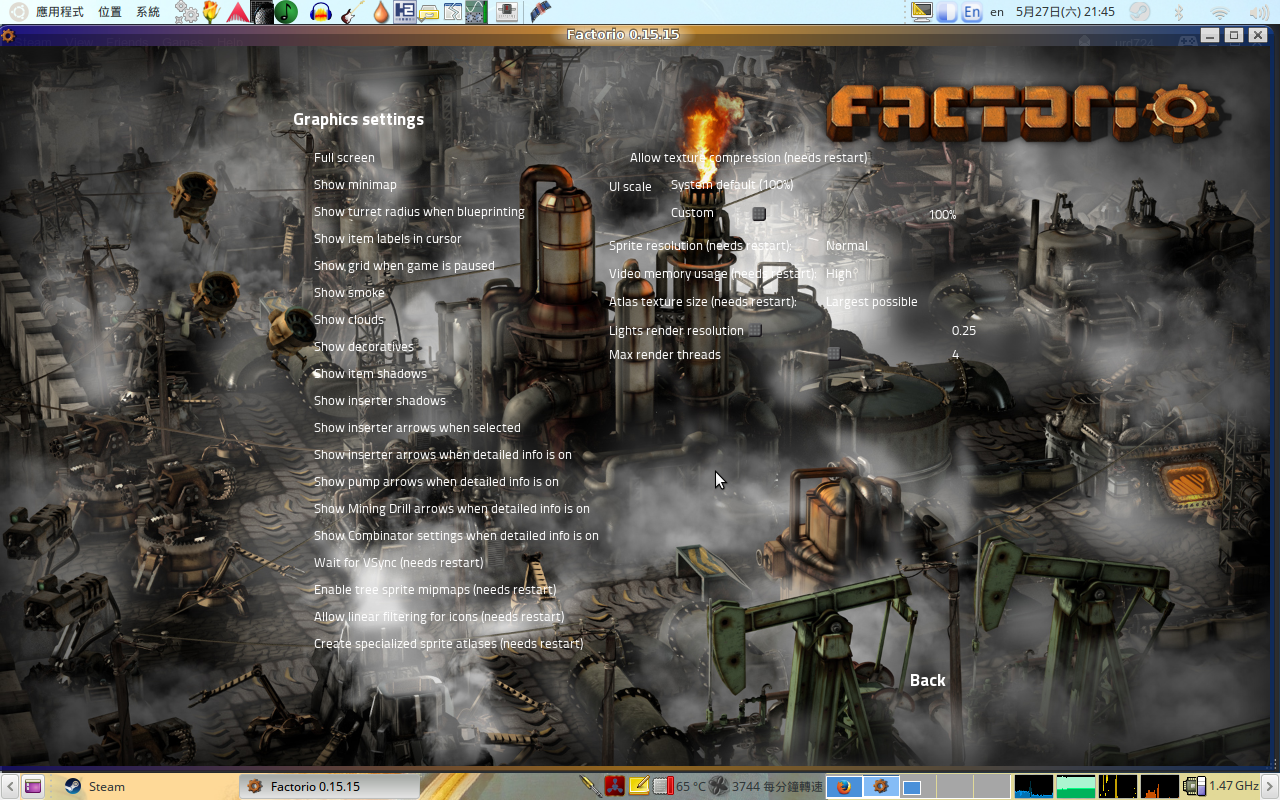Open the H2 Hydrogen drum machine launcher
The height and width of the screenshot is (800, 1280).
click(405, 12)
